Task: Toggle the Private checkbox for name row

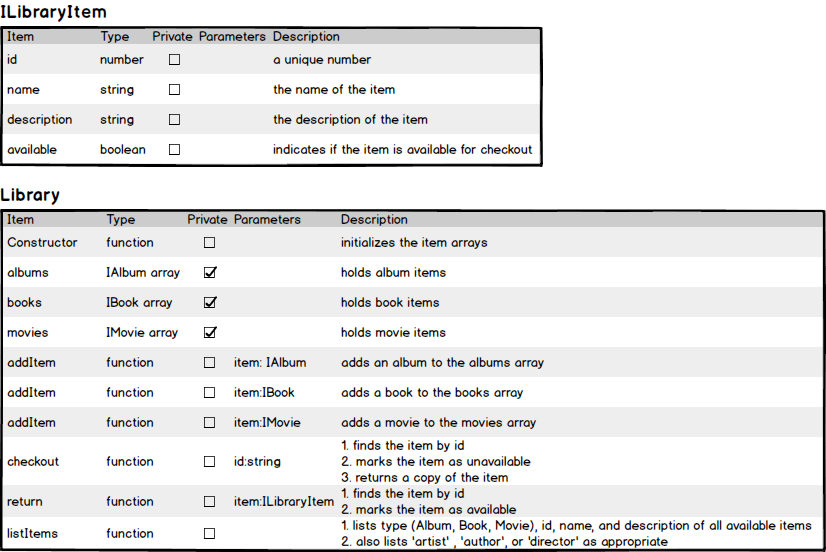Action: coord(174,90)
